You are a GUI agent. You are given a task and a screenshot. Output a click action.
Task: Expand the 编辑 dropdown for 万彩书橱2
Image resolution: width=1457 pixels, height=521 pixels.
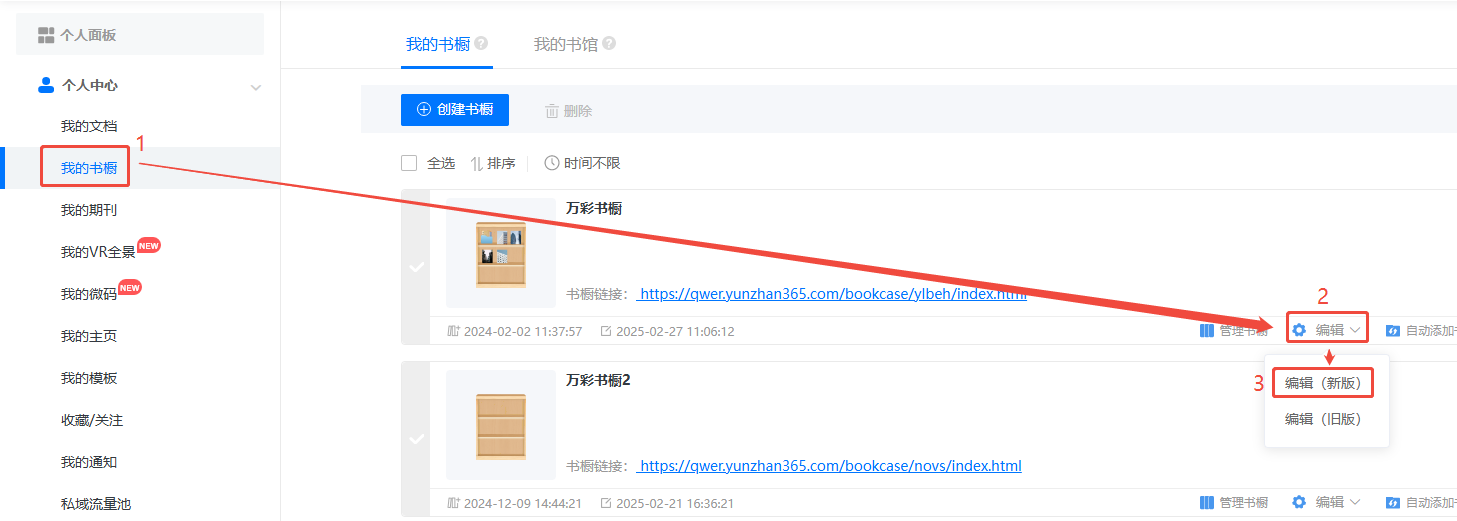[x=1328, y=502]
